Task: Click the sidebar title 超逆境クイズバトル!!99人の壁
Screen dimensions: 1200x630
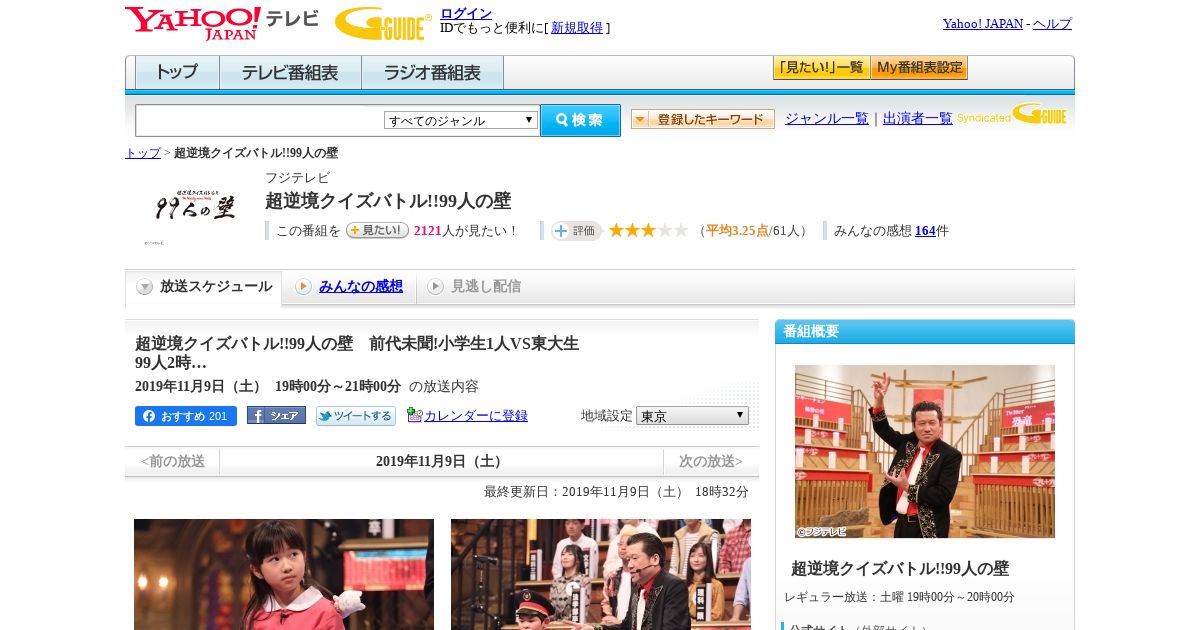Action: tap(900, 569)
